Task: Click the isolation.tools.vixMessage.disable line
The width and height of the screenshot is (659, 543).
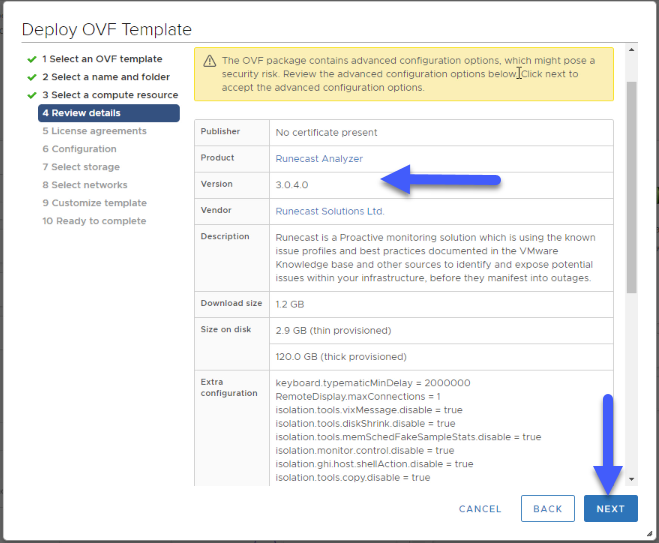Action: tap(369, 410)
